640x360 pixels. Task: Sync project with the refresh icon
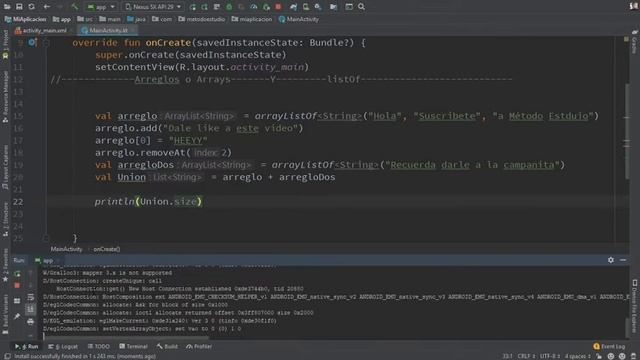(31, 7)
